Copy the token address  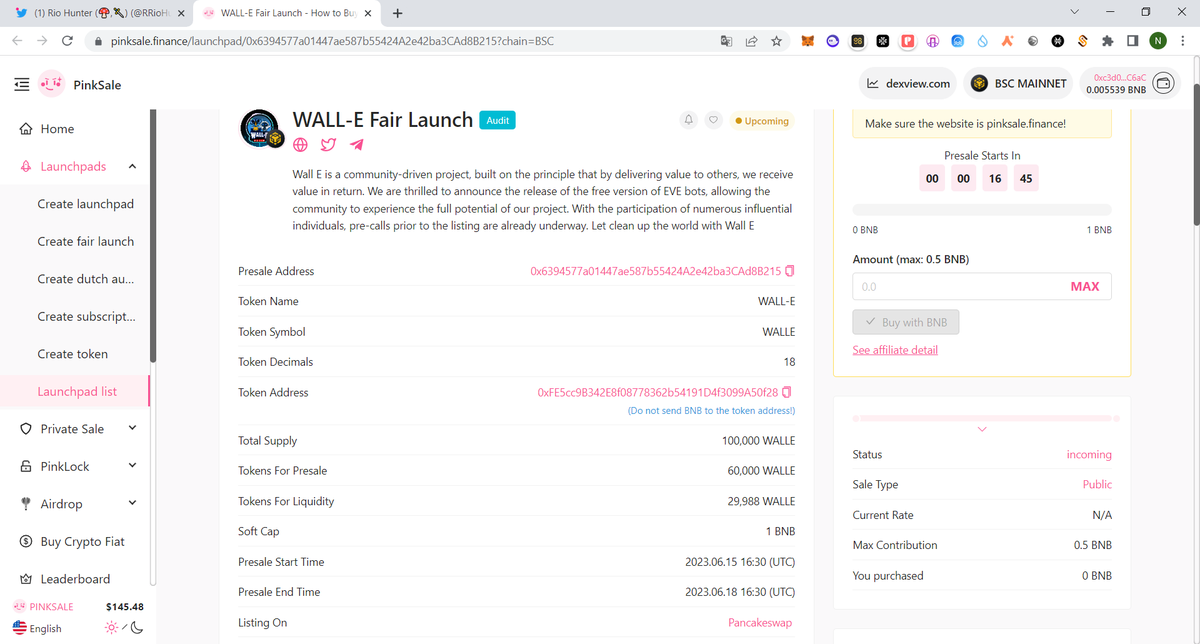788,392
